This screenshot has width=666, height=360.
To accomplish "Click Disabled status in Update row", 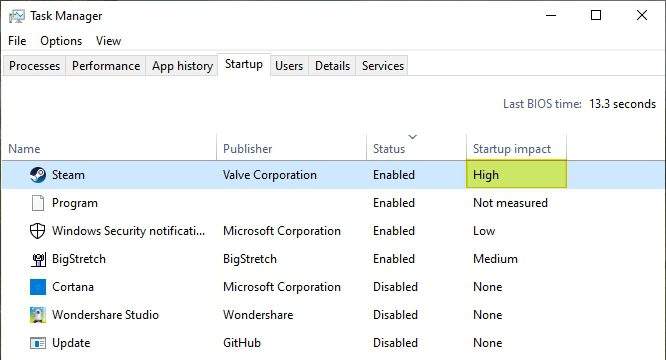I will [x=395, y=343].
